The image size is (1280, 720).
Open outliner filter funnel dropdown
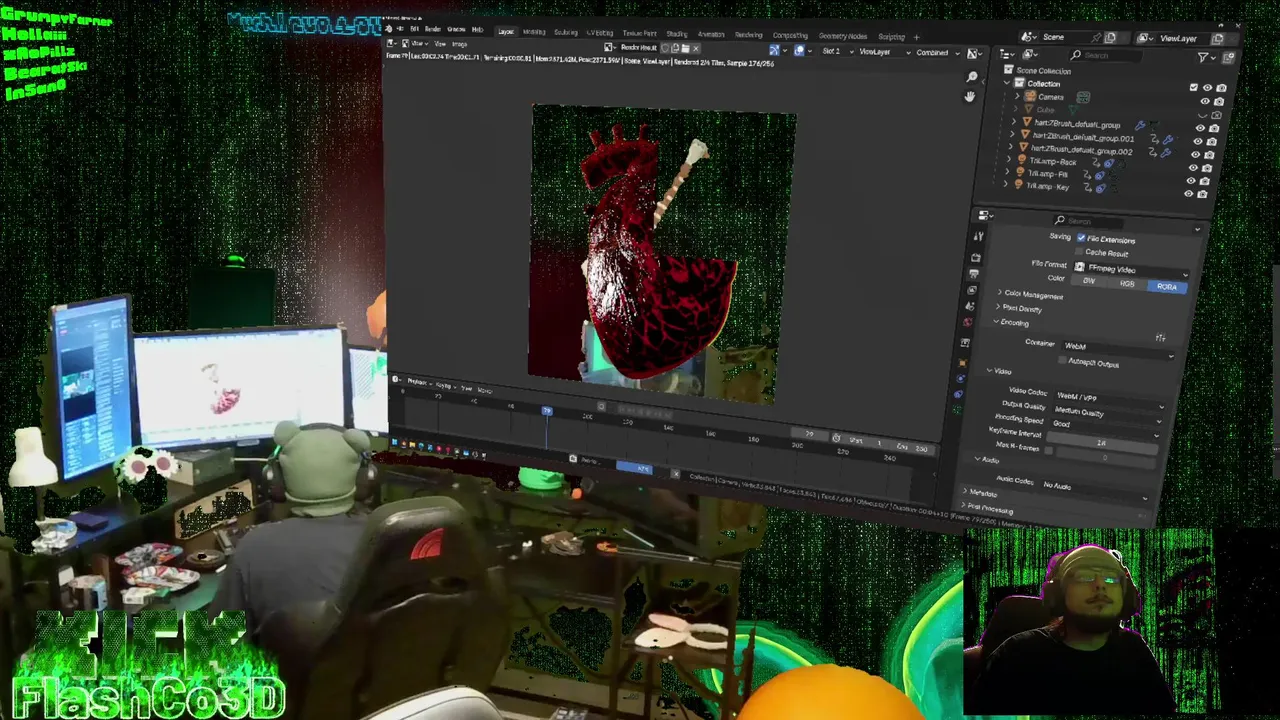1207,57
